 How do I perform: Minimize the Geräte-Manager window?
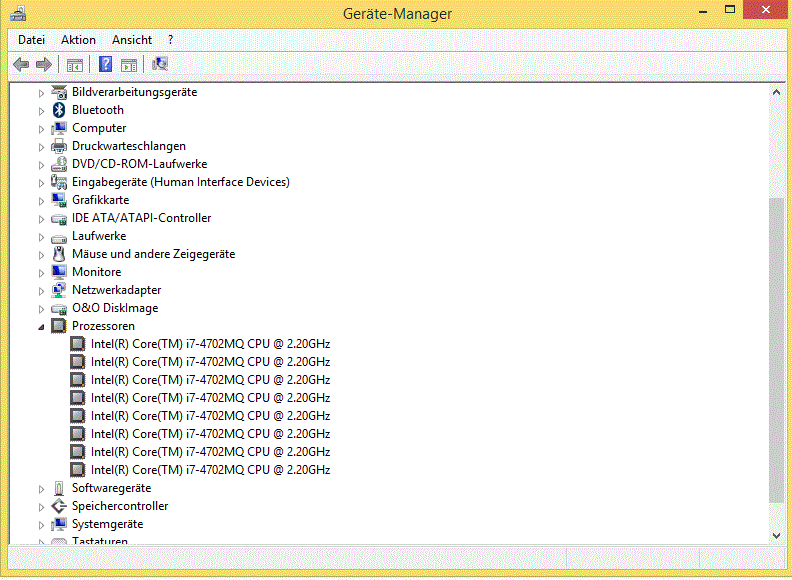(x=703, y=11)
